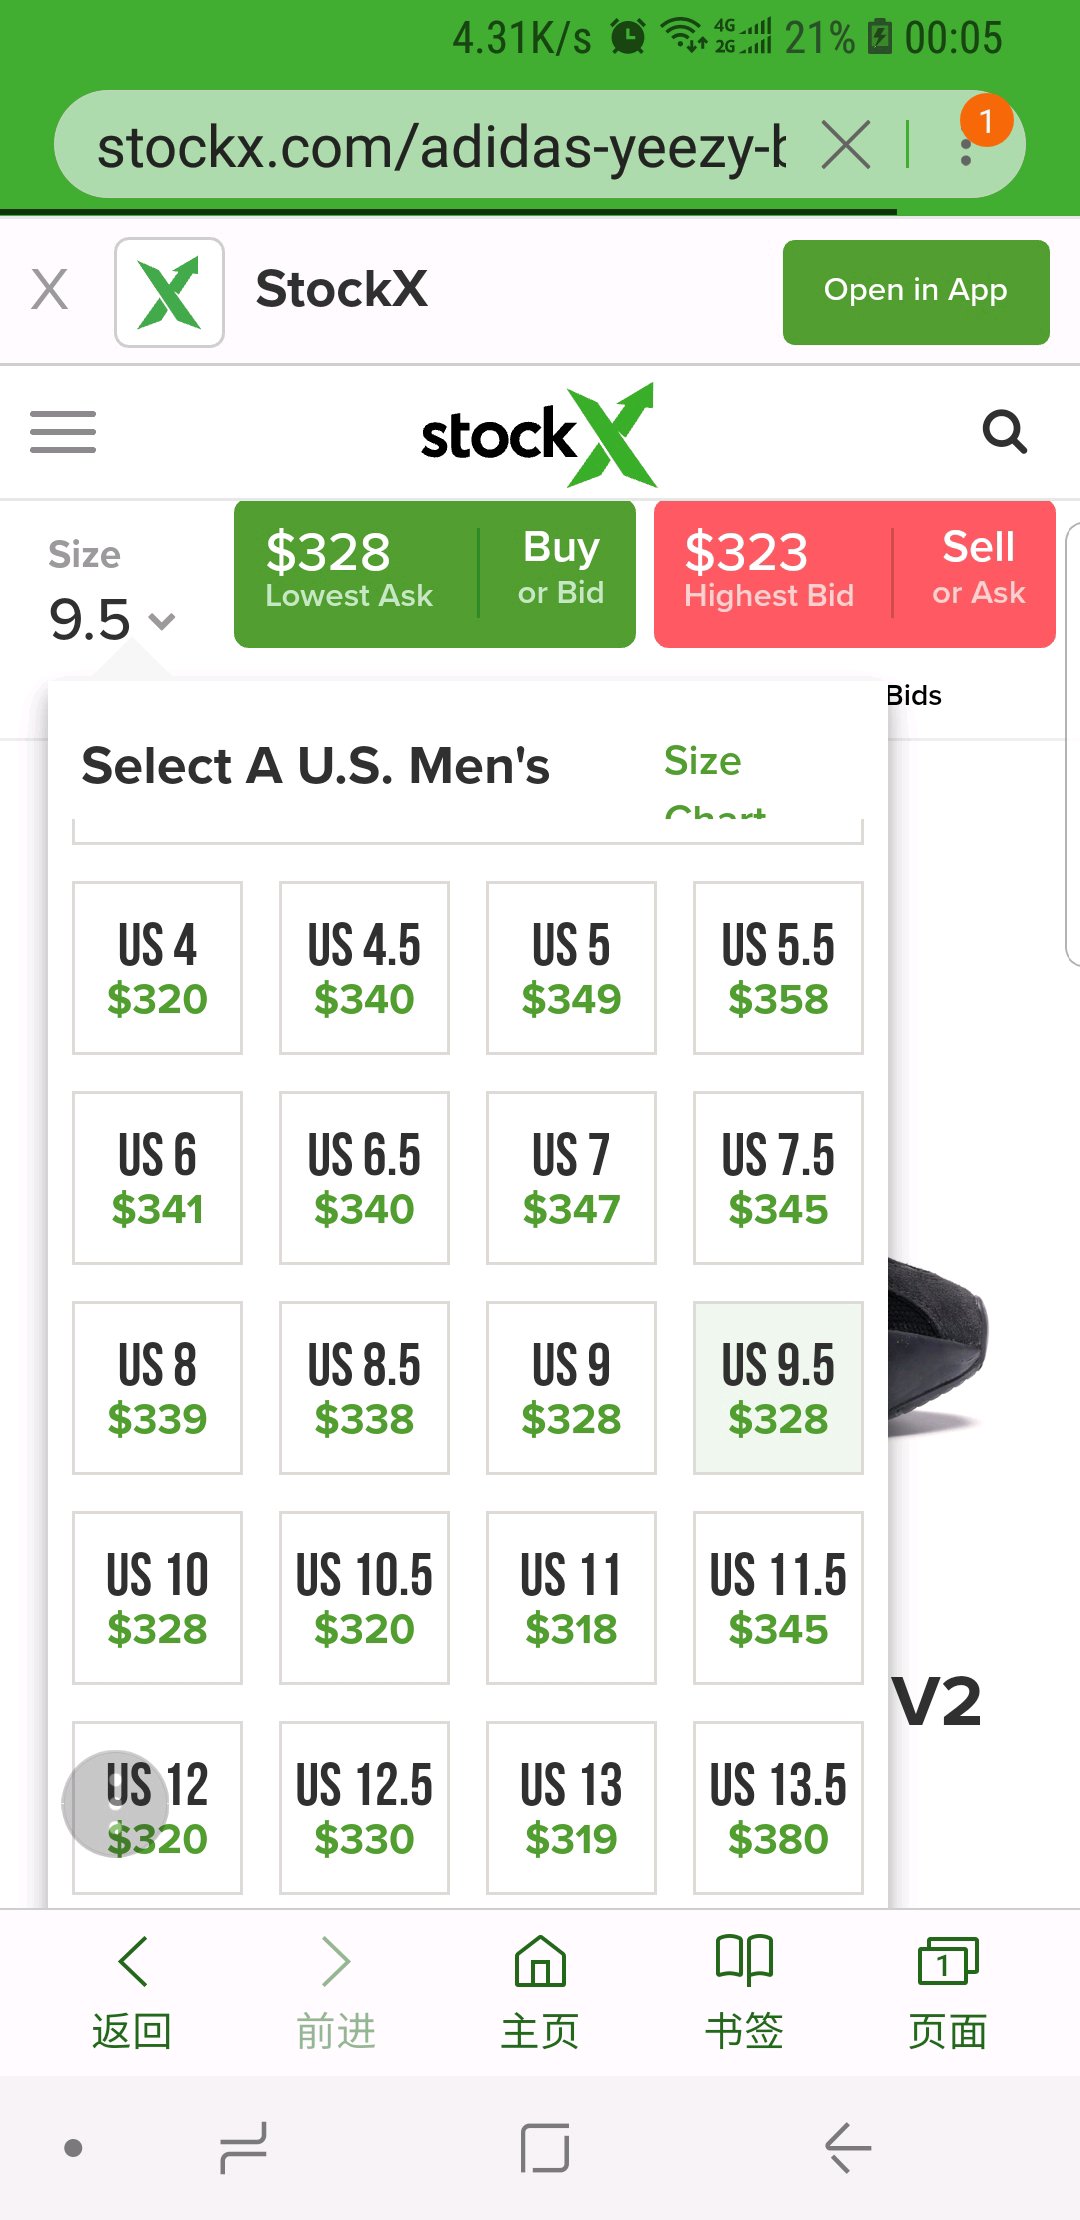The image size is (1080, 2220).
Task: Open the browser tabs page icon
Action: coord(948,1991)
